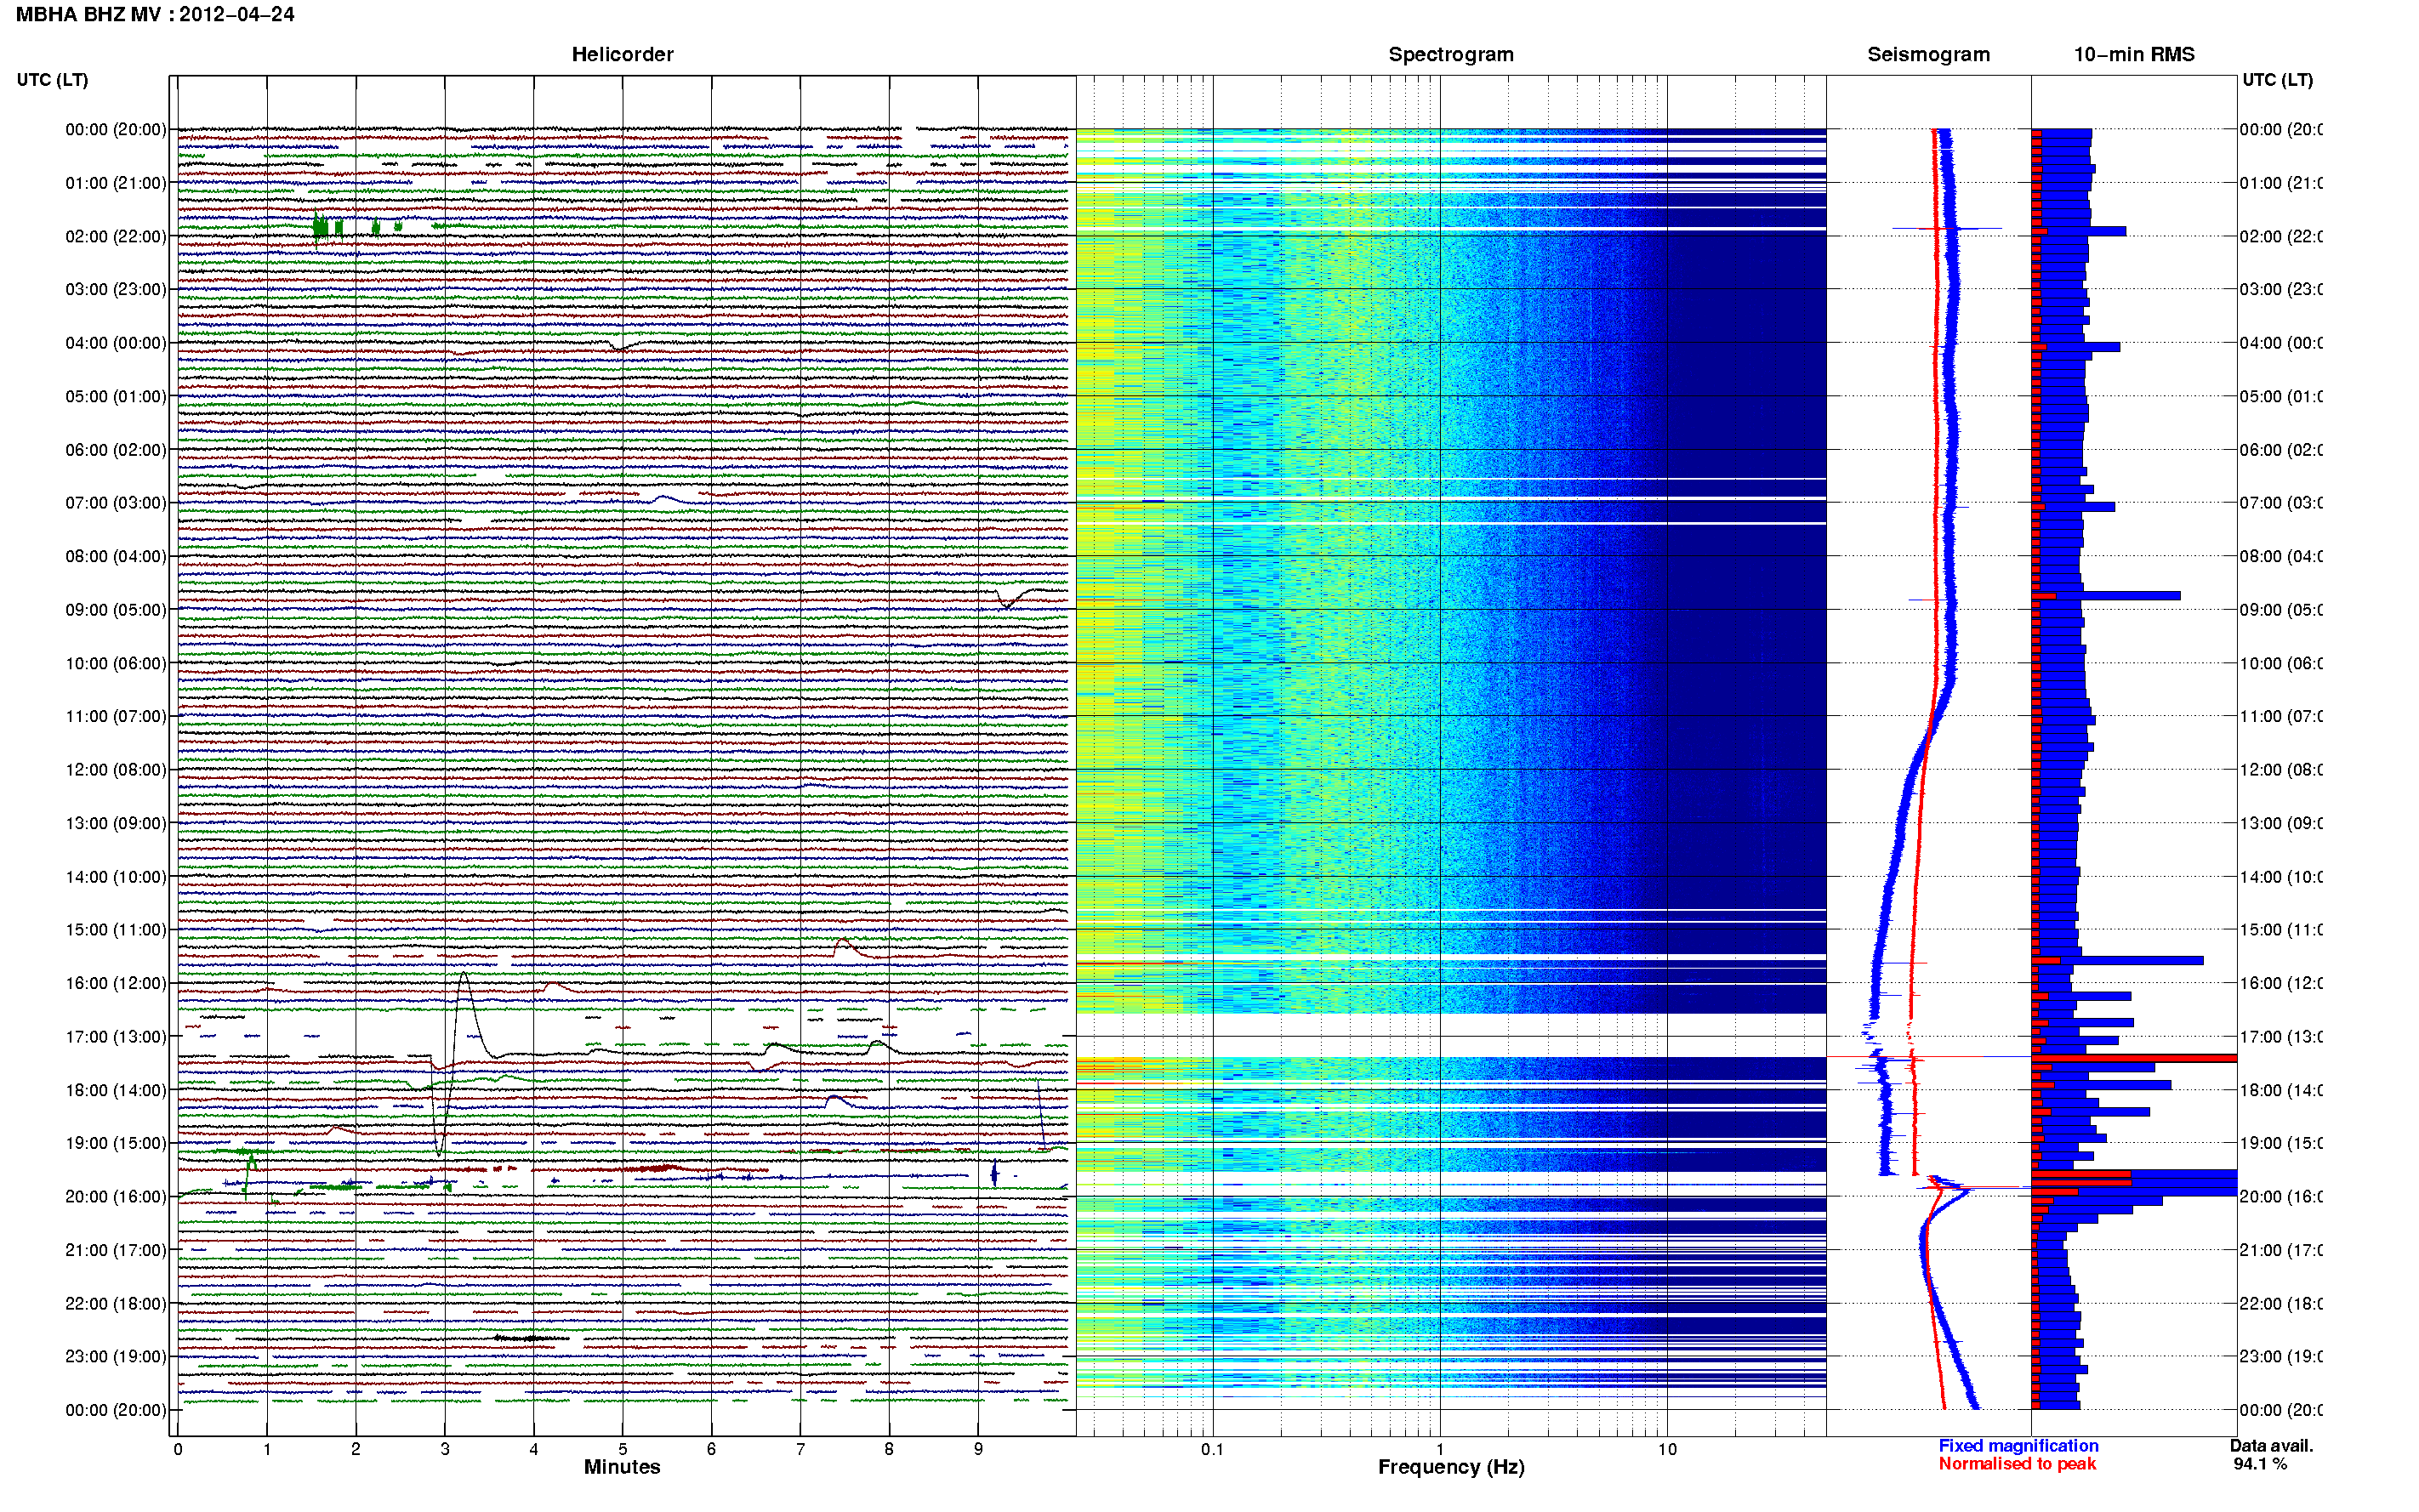Click the 'Data avail.' label
This screenshot has width=2419, height=1512.
[x=2271, y=1446]
